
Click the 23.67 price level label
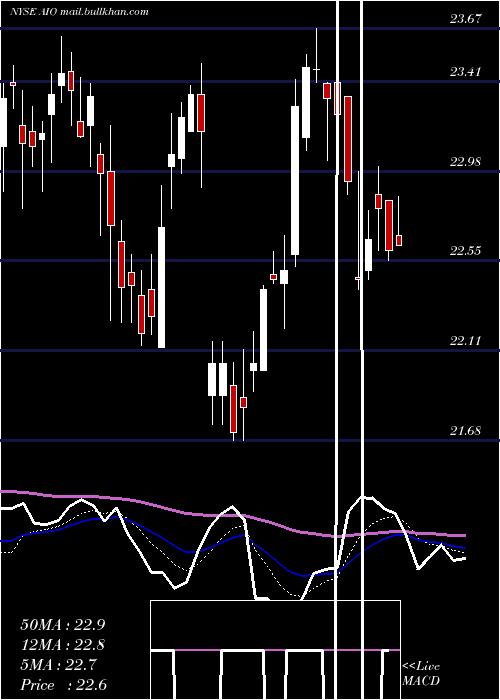tap(466, 19)
